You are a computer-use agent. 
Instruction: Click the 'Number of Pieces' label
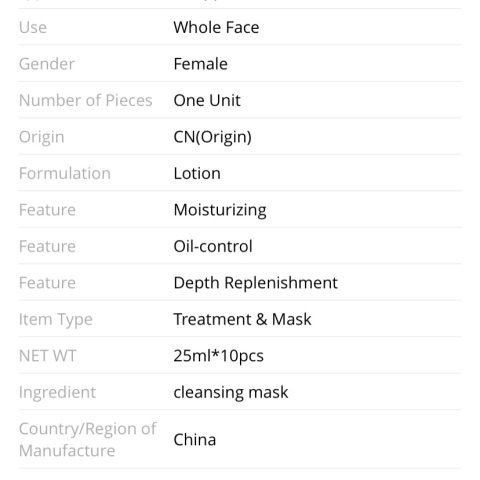pos(86,100)
